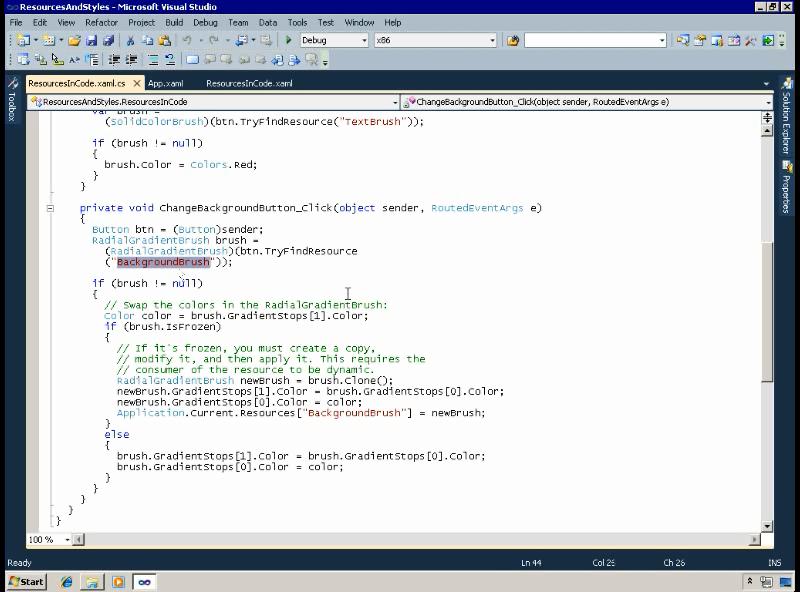Click the Visual Studio taskbar button

144,582
